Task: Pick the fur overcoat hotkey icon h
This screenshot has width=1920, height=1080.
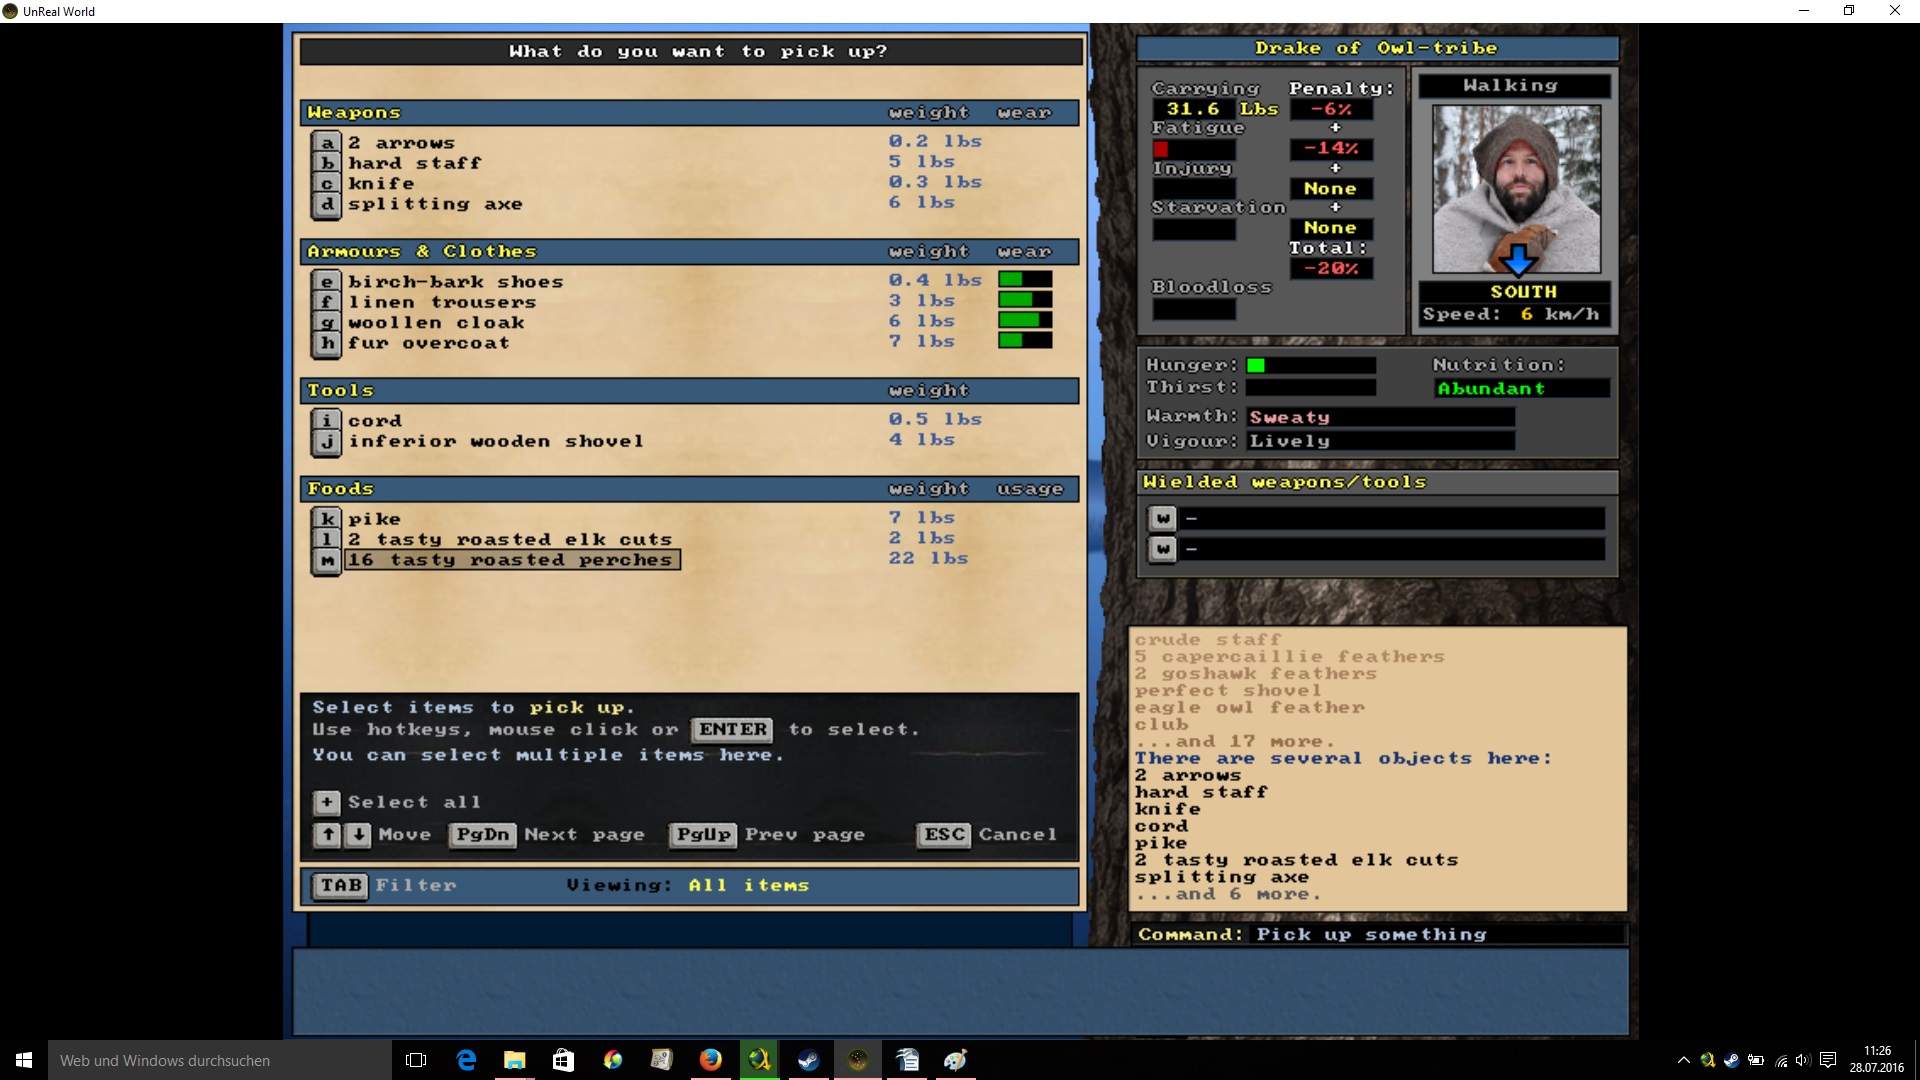Action: tap(326, 343)
